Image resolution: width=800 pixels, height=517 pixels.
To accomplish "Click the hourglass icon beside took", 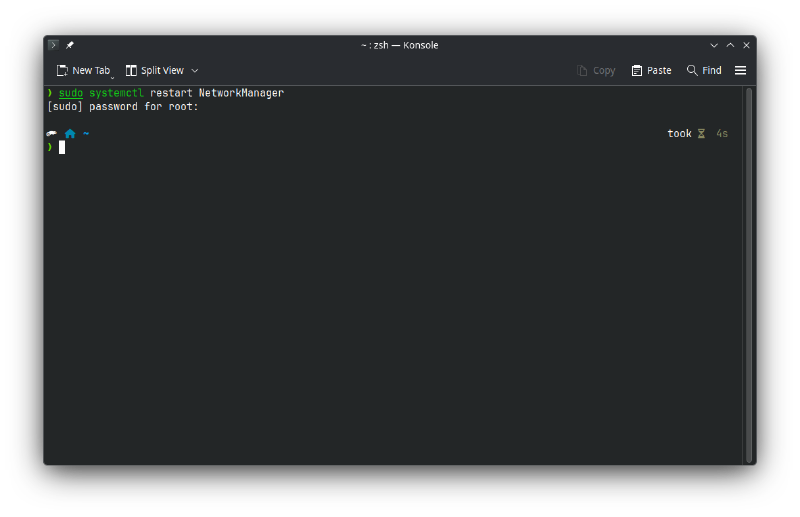I will pyautogui.click(x=701, y=133).
